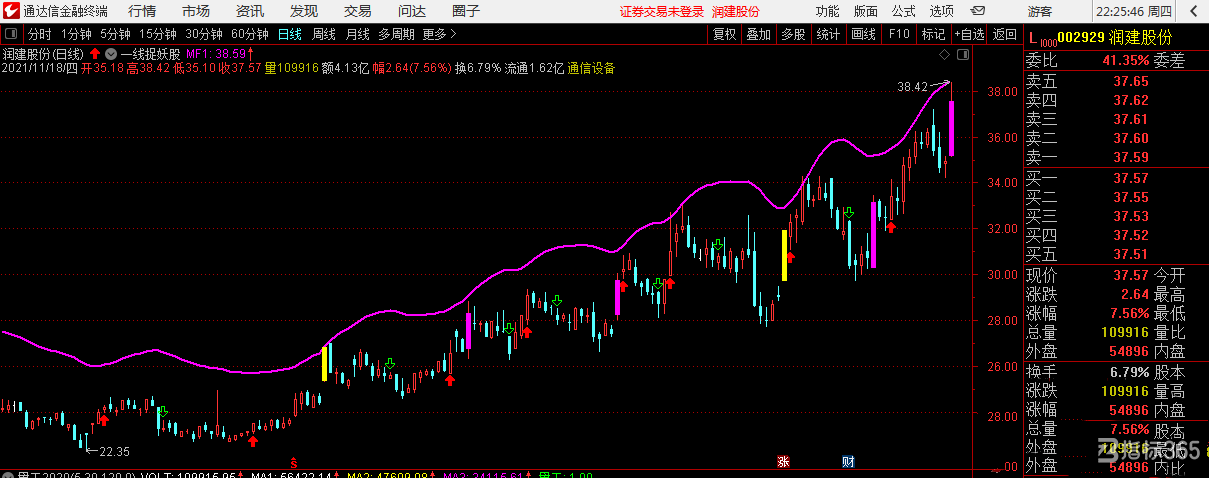This screenshot has height=478, width=1209.
Task: Click the 换手 value 6.79% in quote panel
Action: pos(1129,371)
